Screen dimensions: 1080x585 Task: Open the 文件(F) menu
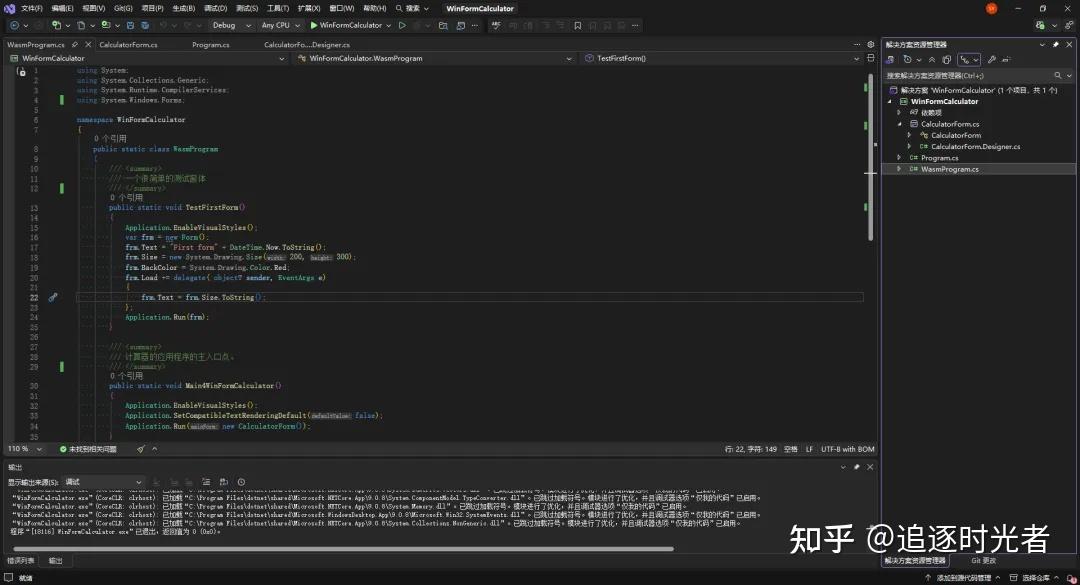(32, 8)
